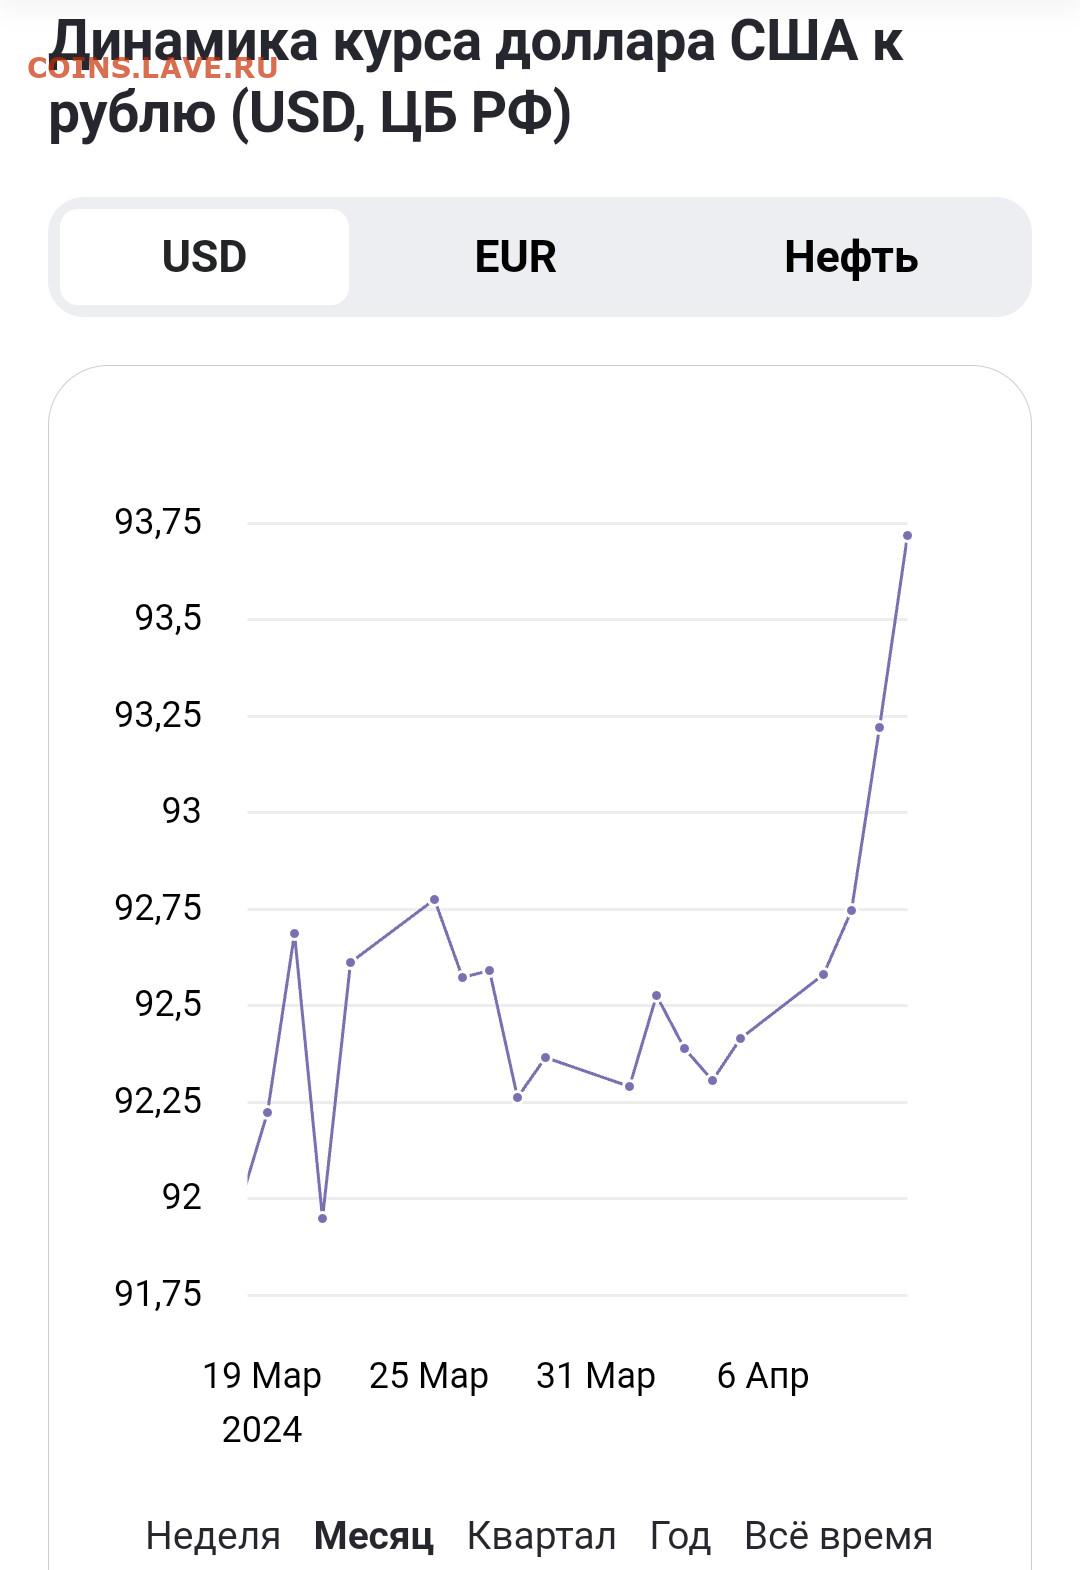Choose the Год time range
The width and height of the screenshot is (1080, 1570).
680,1536
